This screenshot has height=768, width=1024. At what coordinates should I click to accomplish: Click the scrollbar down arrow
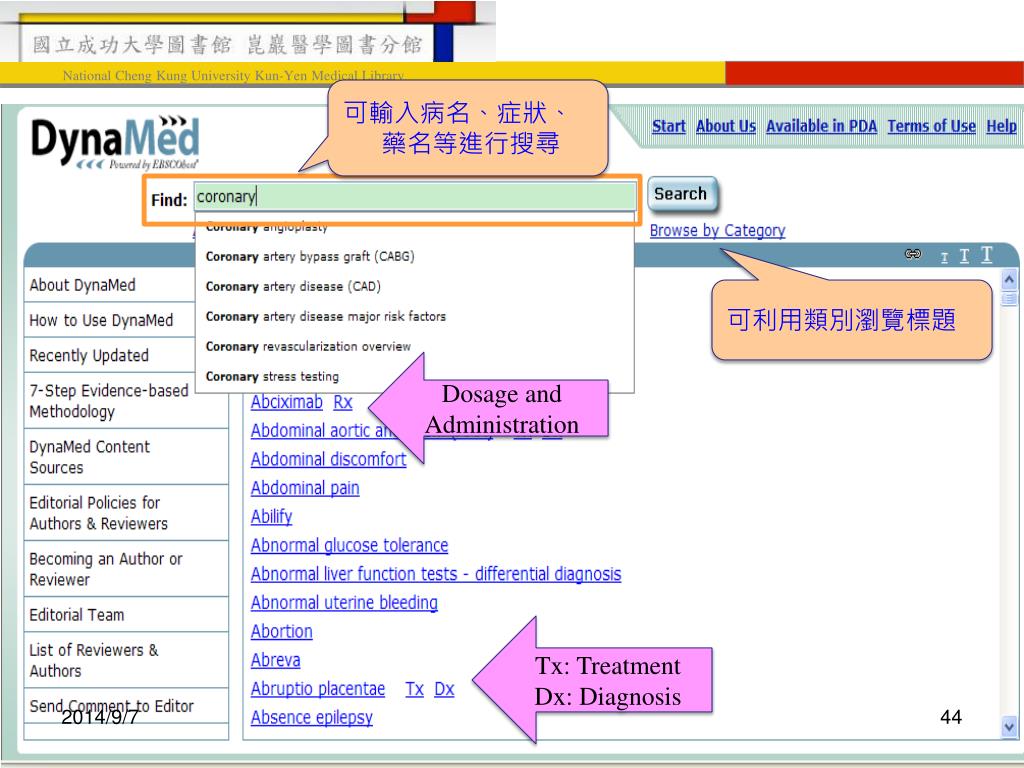(x=1009, y=726)
